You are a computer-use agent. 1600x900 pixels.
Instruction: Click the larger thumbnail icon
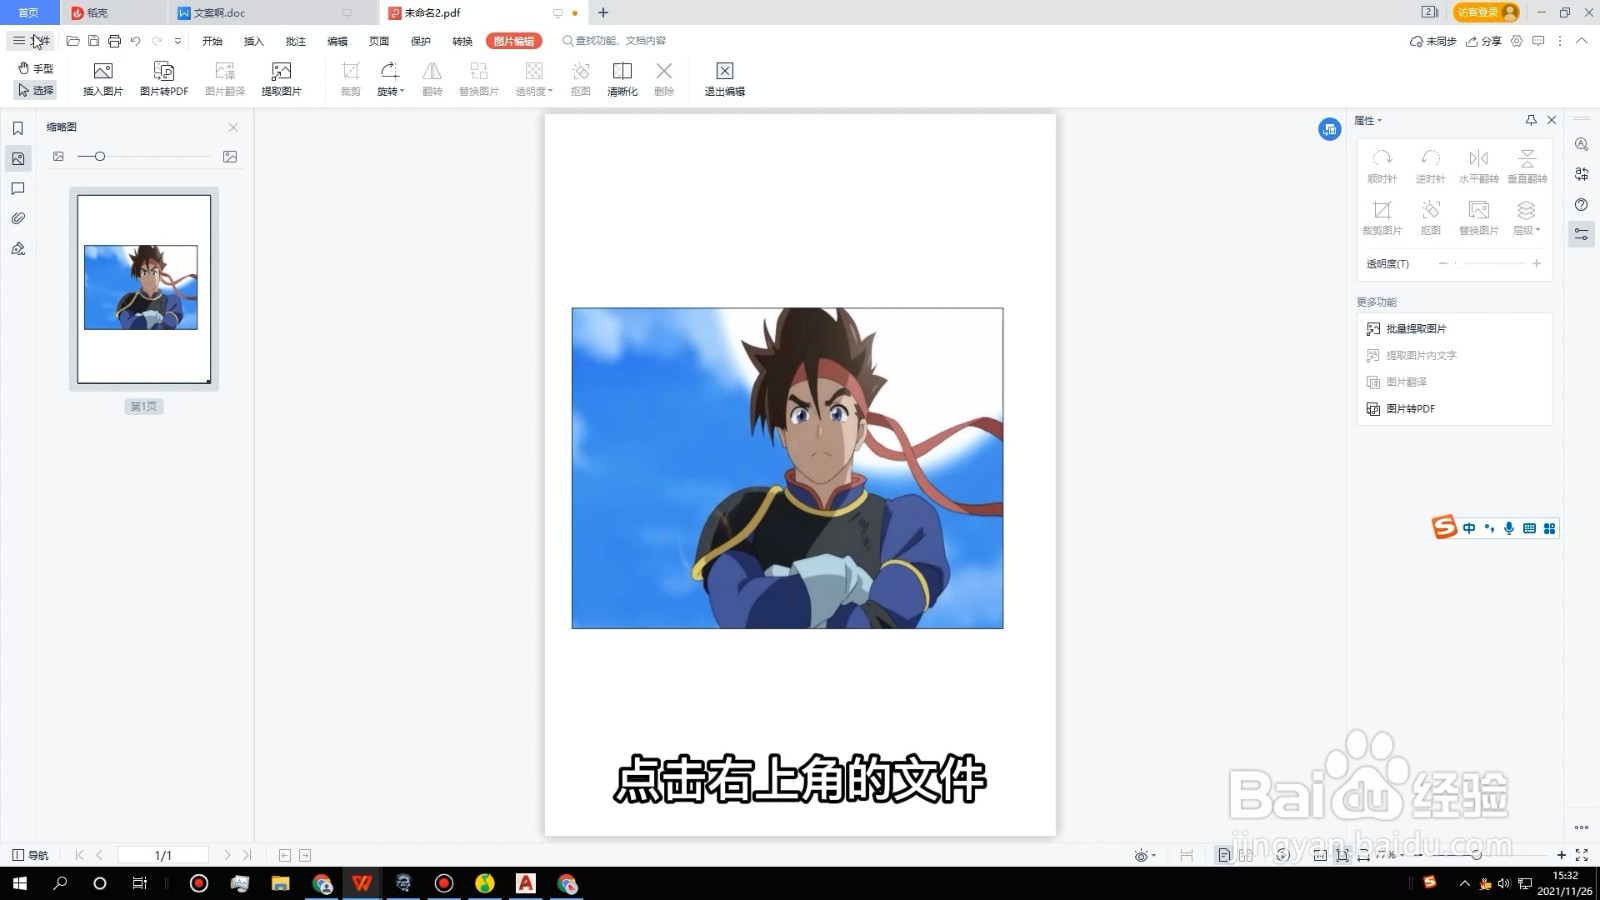click(230, 156)
